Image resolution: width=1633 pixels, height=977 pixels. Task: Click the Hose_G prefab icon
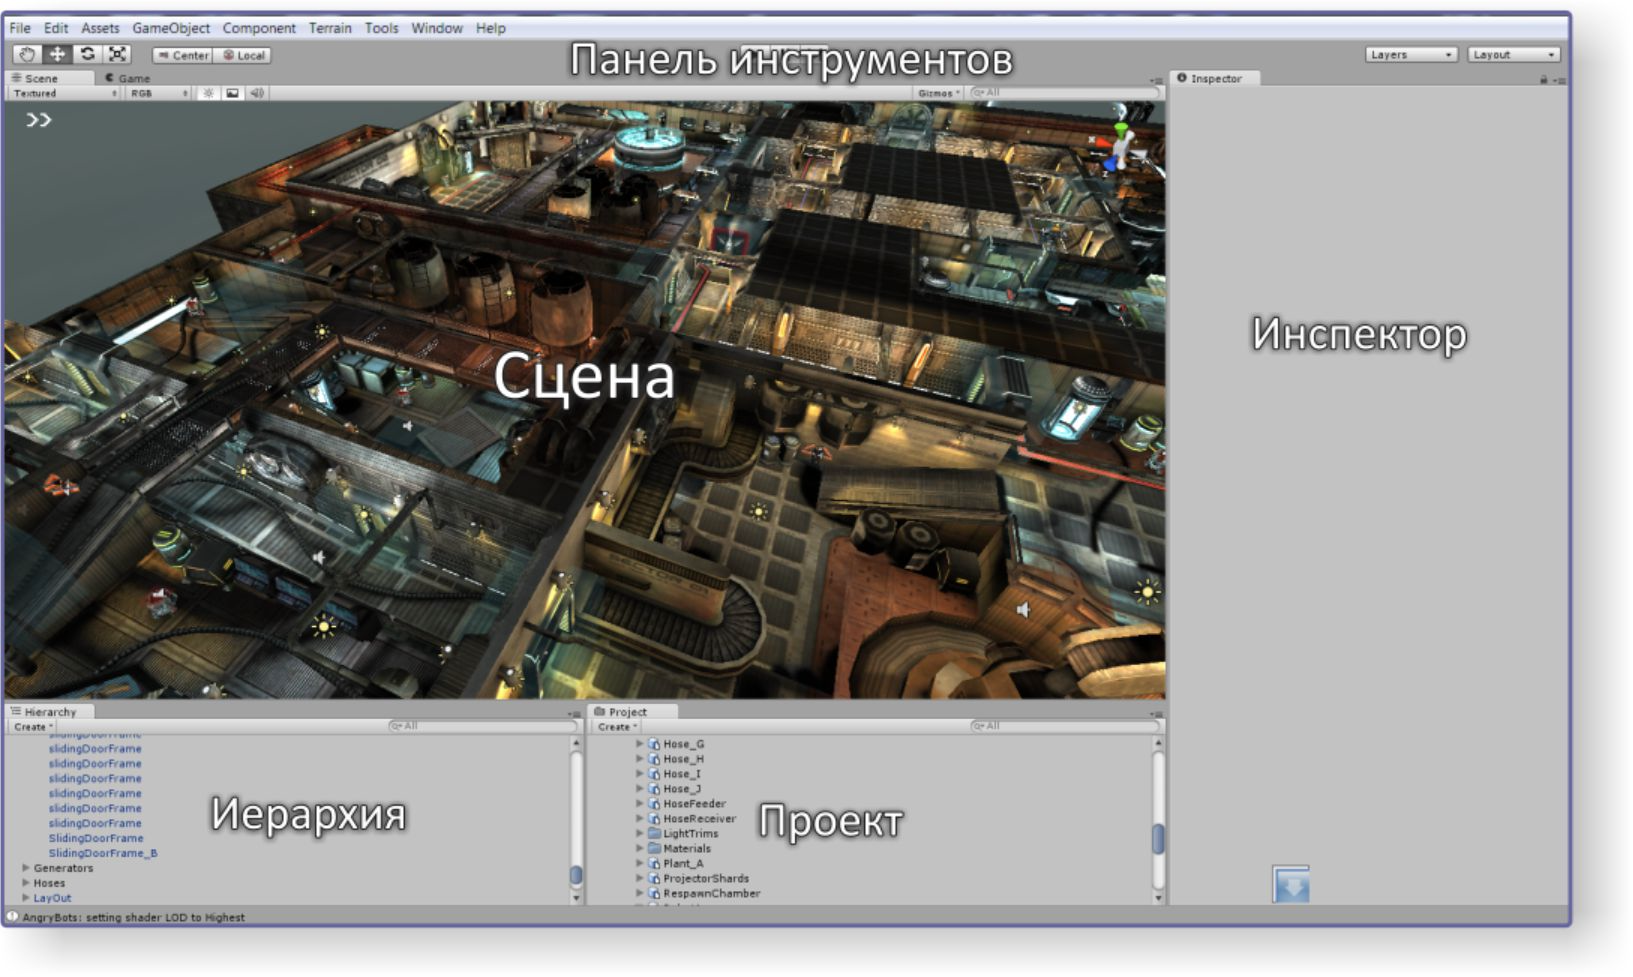pos(654,744)
